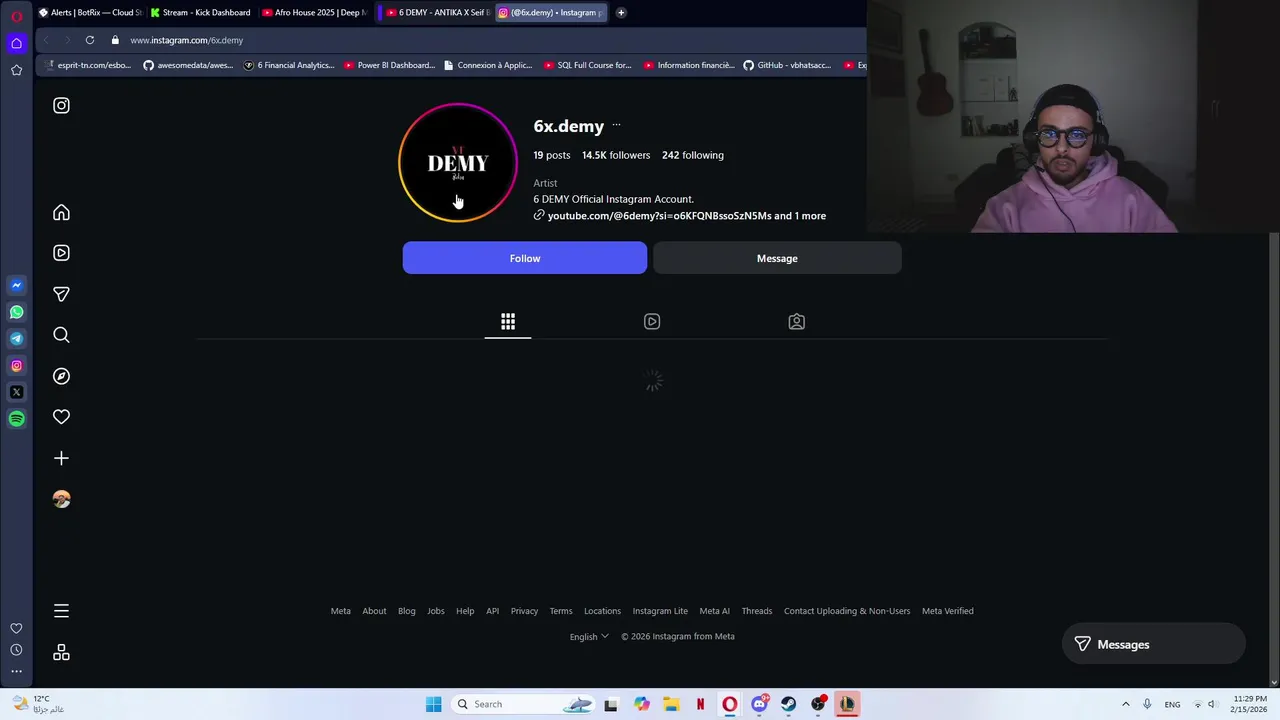
Task: Create new post with plus icon
Action: [x=61, y=458]
